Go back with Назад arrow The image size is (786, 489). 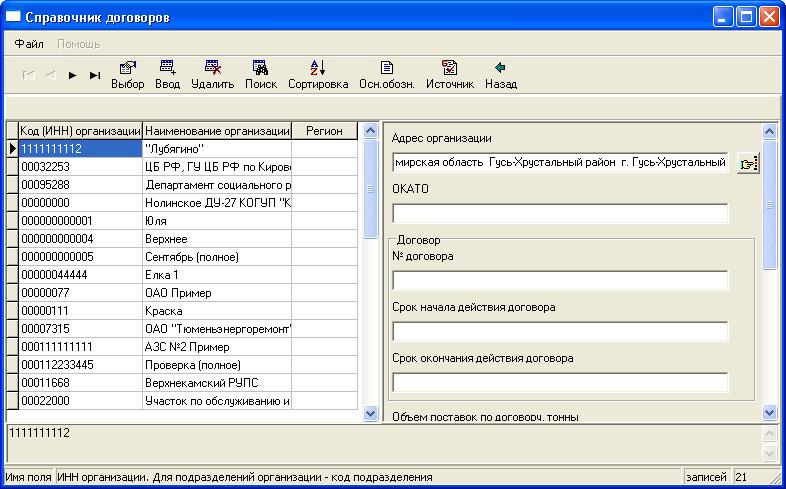pos(500,68)
